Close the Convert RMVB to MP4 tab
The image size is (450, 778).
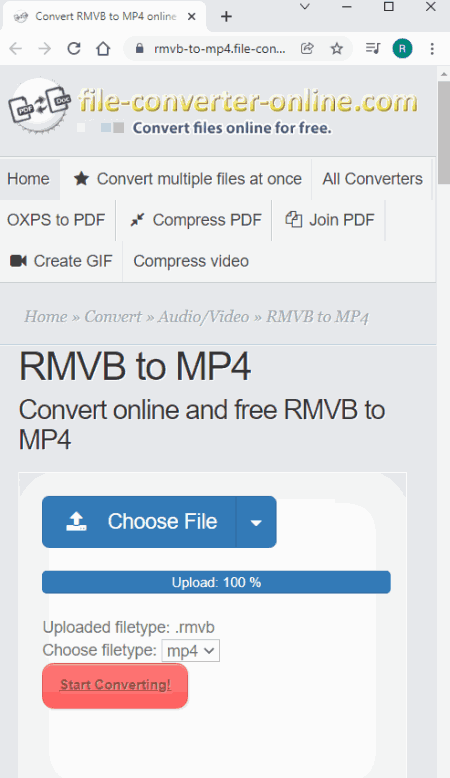(192, 16)
